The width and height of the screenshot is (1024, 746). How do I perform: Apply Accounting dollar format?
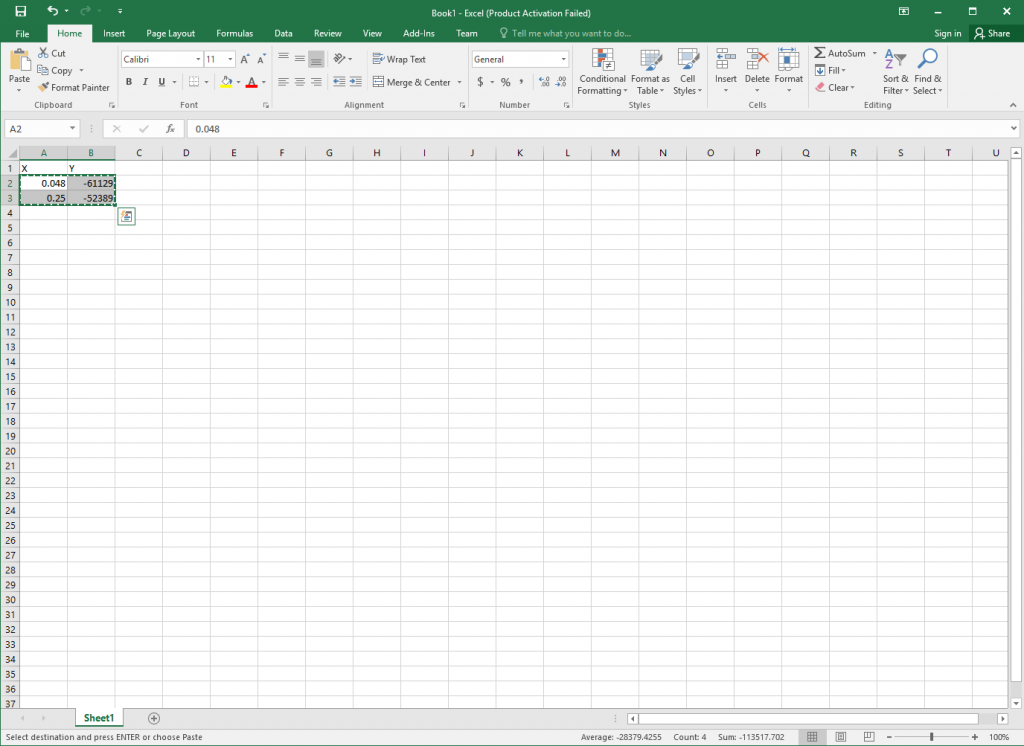480,82
